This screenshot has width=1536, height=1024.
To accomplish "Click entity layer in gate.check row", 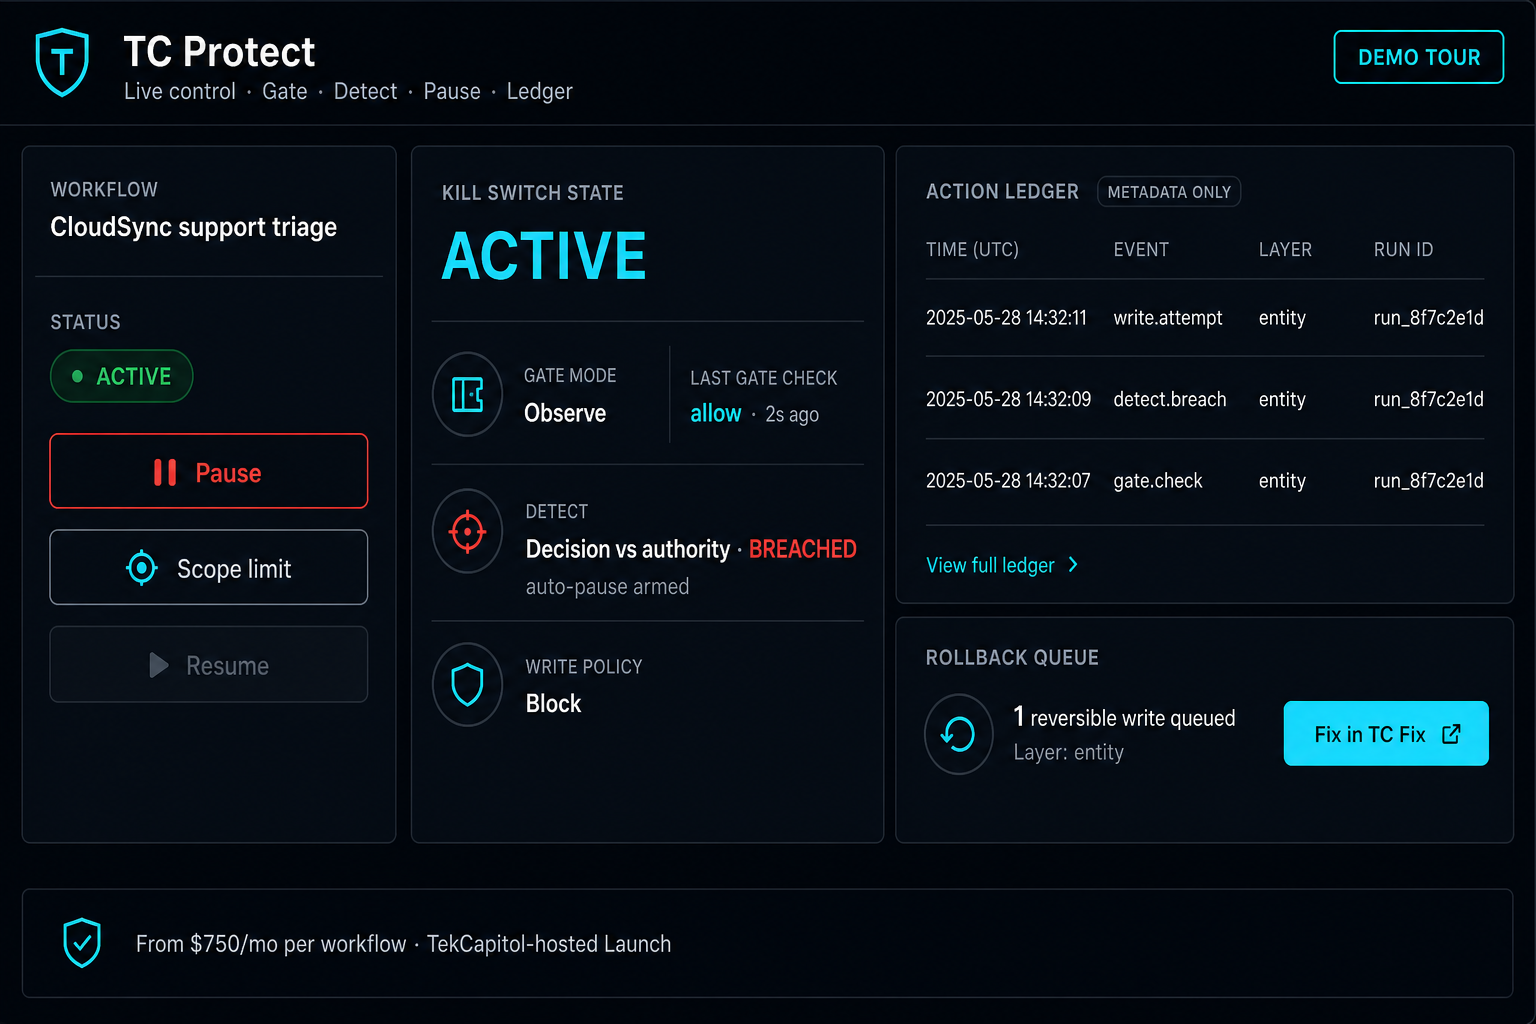I will click(x=1282, y=481).
